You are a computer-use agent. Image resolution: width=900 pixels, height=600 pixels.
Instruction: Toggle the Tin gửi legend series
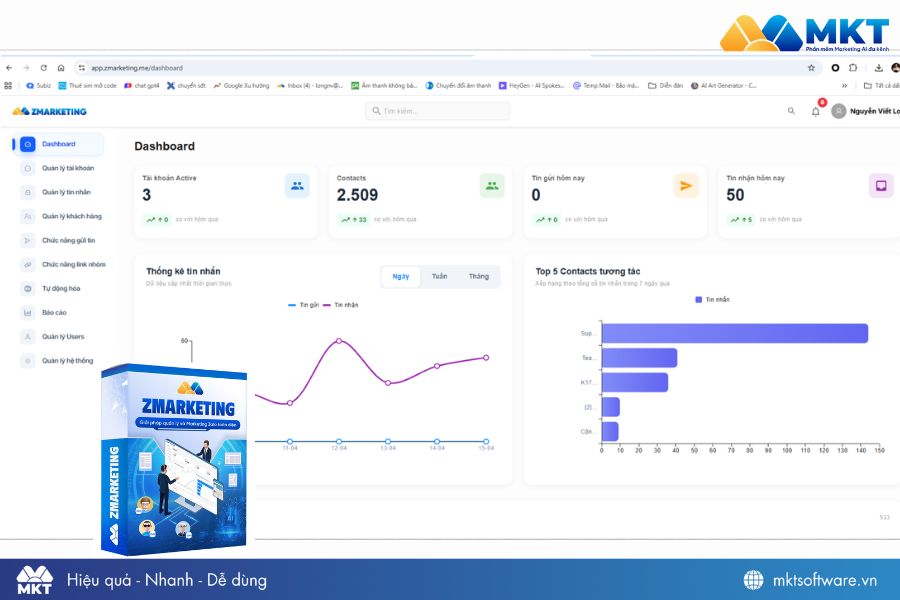[304, 305]
